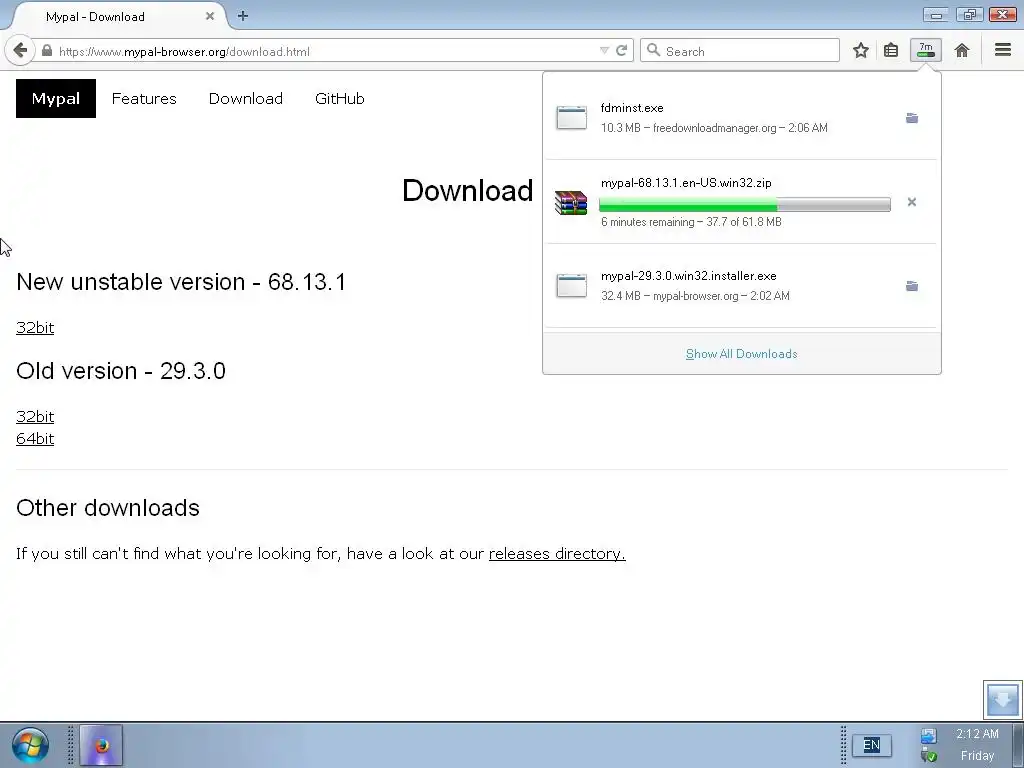The image size is (1024, 768).
Task: Cancel the mypal-68.13.1 zip download
Action: tap(912, 202)
